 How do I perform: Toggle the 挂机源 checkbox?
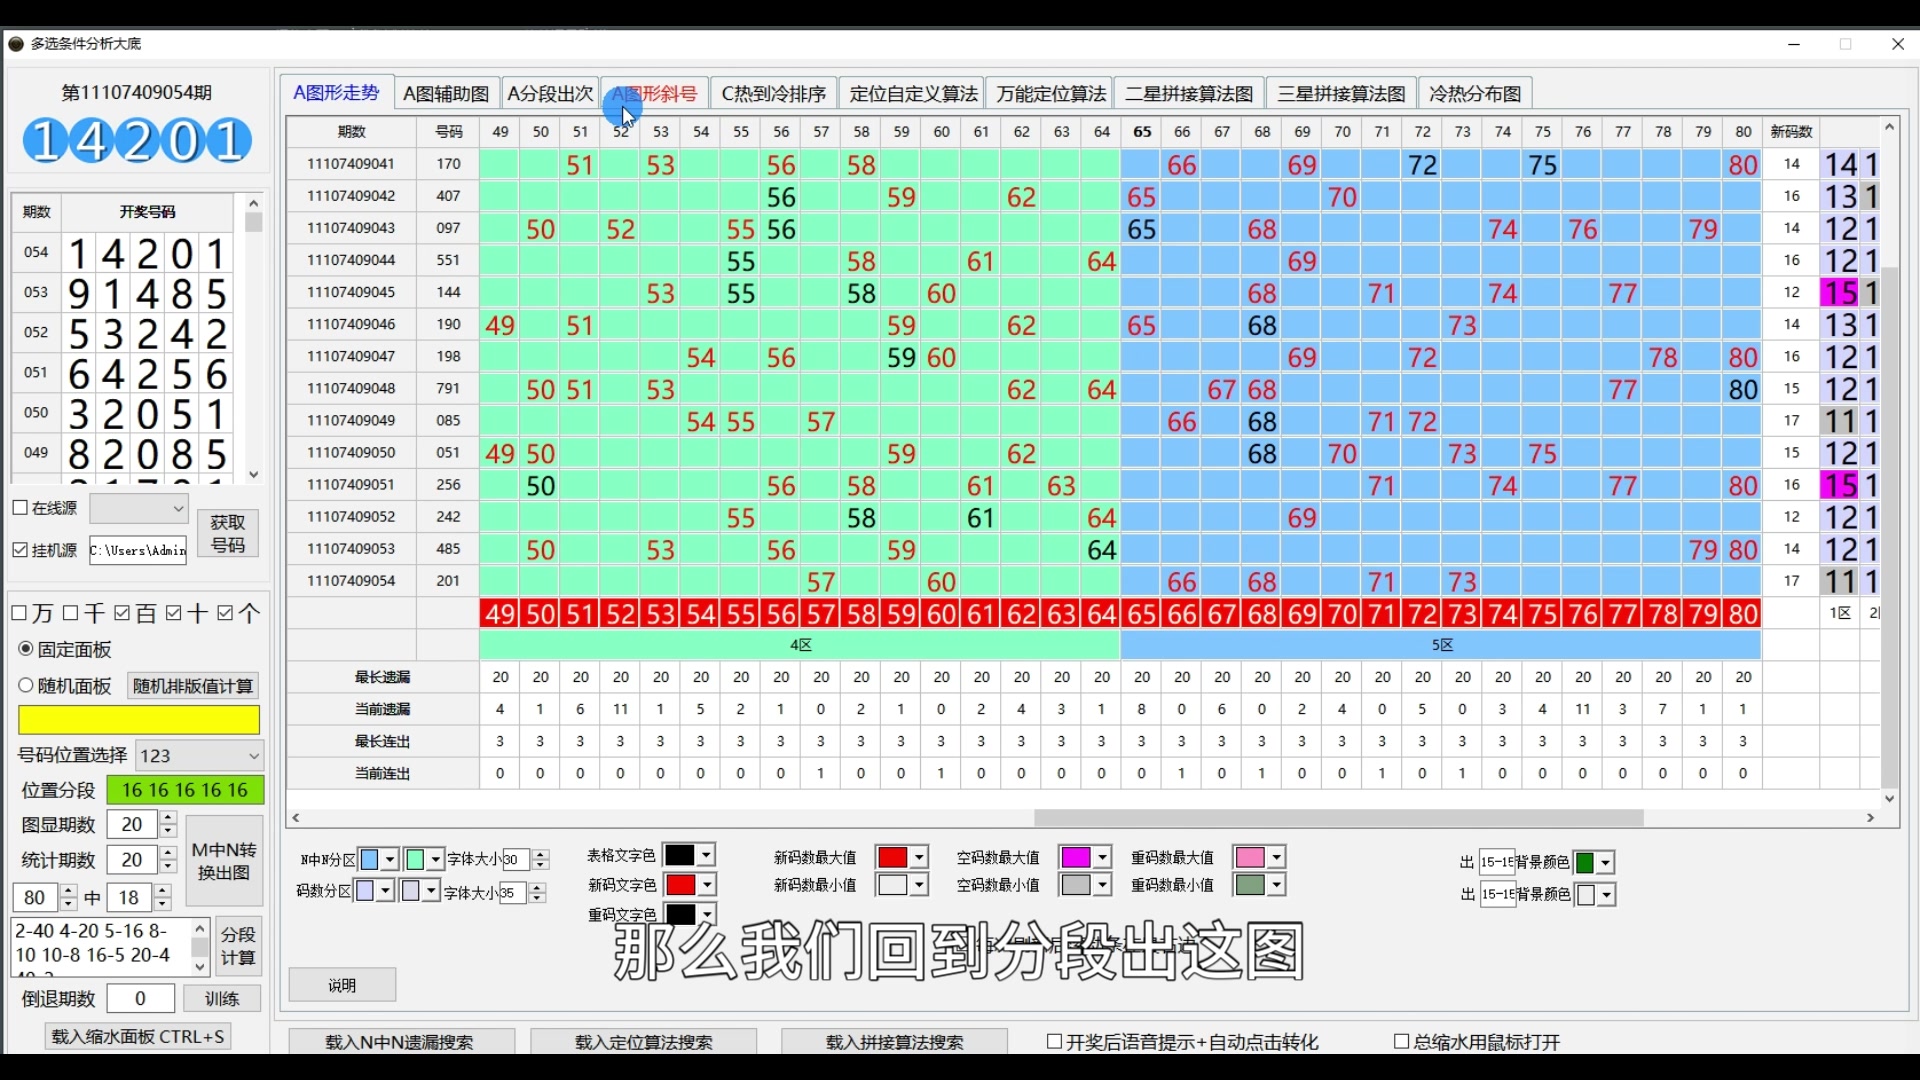20,550
